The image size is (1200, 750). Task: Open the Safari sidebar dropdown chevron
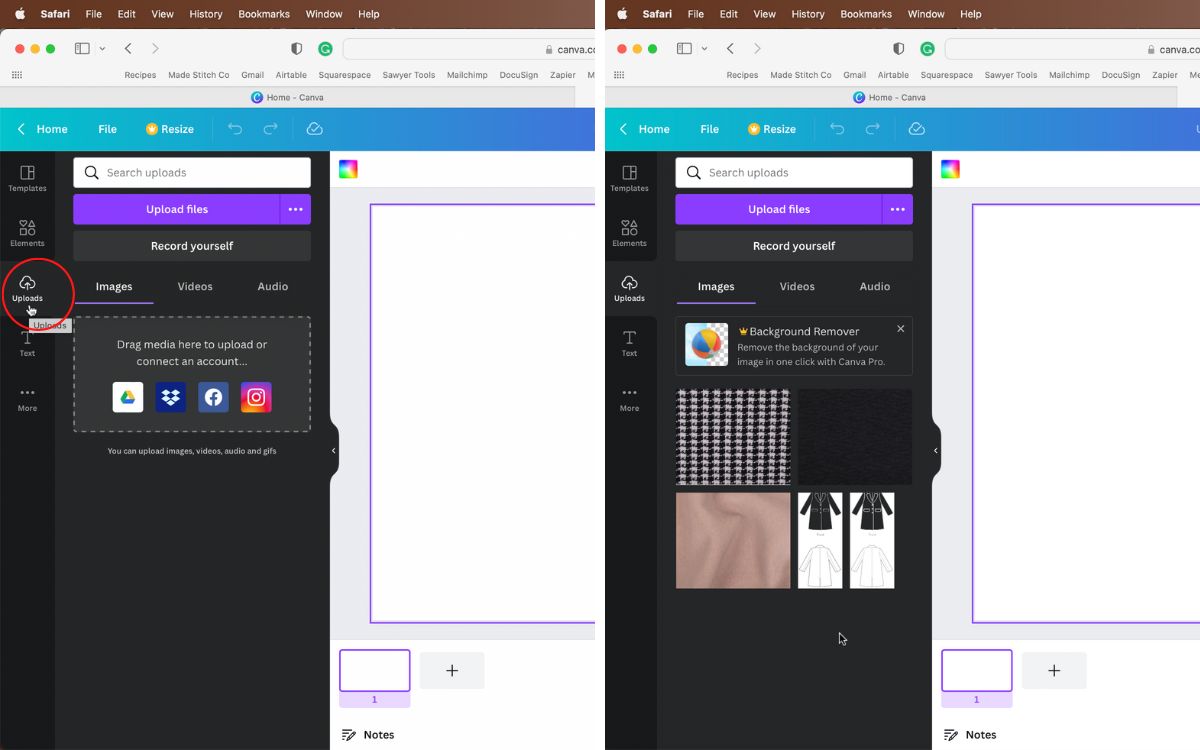pos(100,48)
